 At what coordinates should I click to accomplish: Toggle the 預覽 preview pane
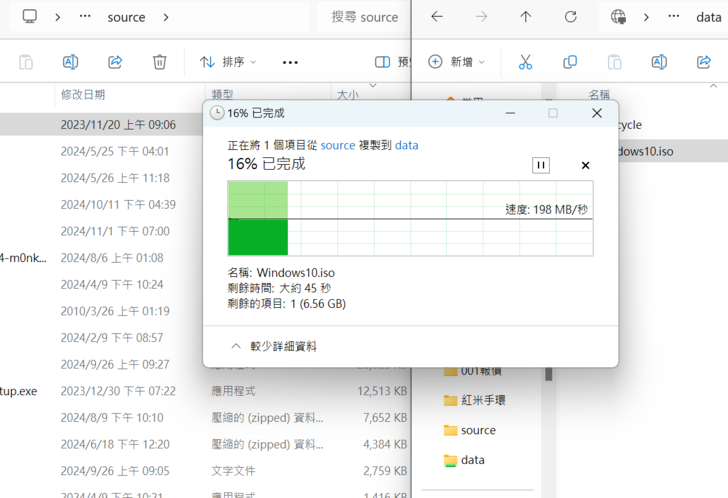[392, 62]
